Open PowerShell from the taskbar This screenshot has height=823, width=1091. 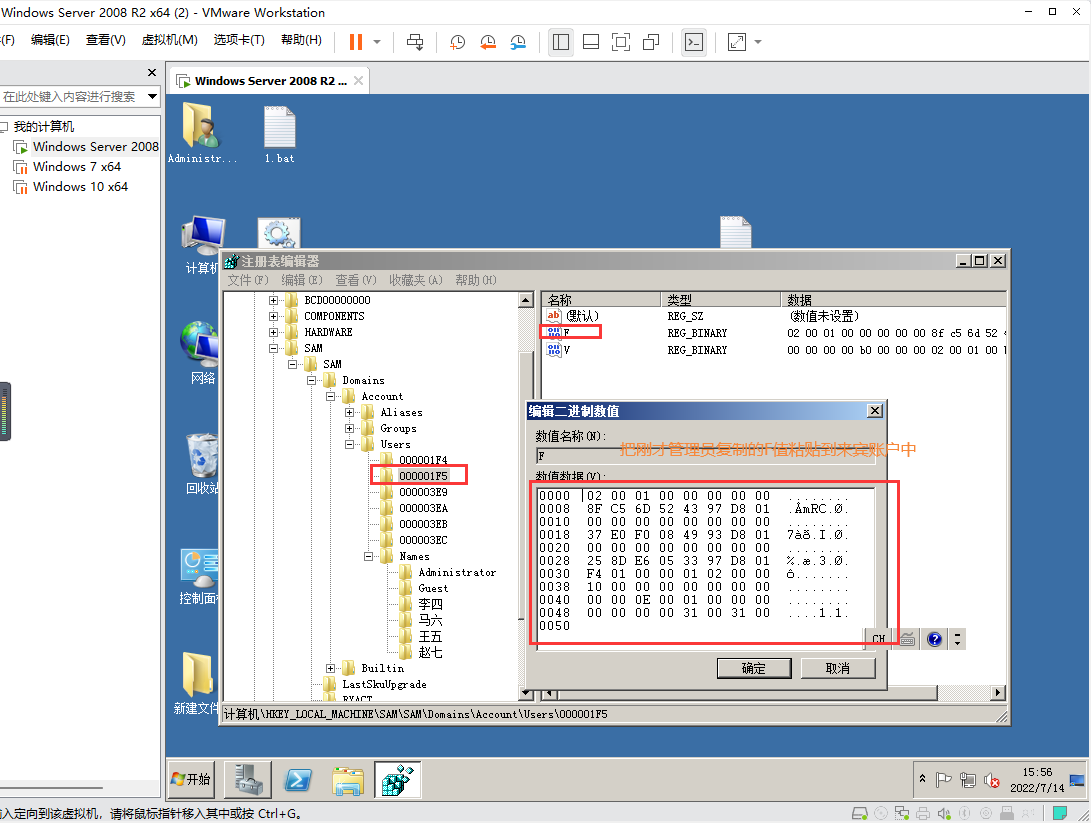click(x=298, y=779)
